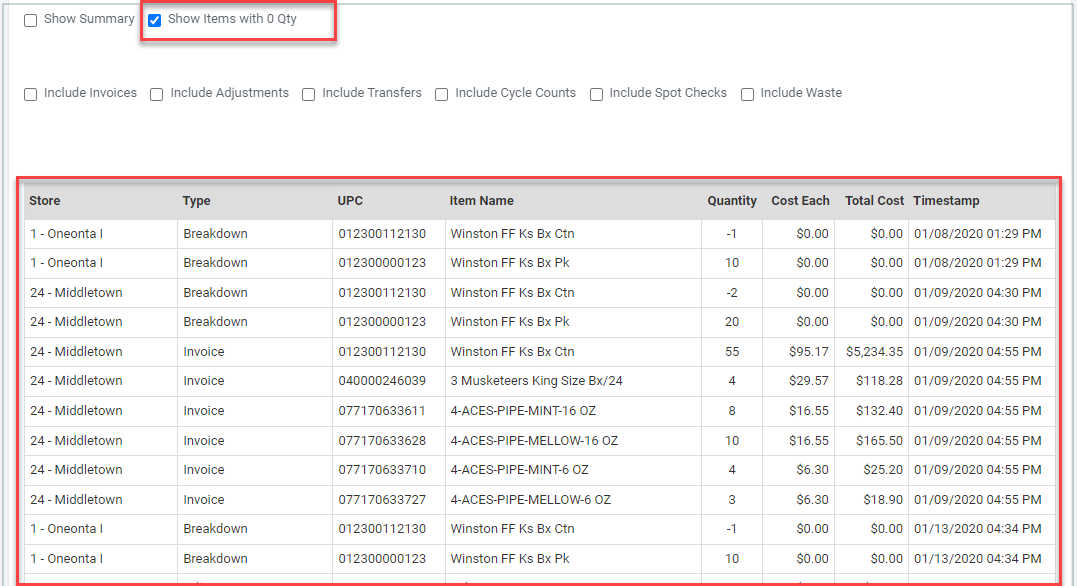Viewport: 1077px width, 586px height.
Task: Click quantity 55 in Winston invoice row
Action: tap(732, 352)
